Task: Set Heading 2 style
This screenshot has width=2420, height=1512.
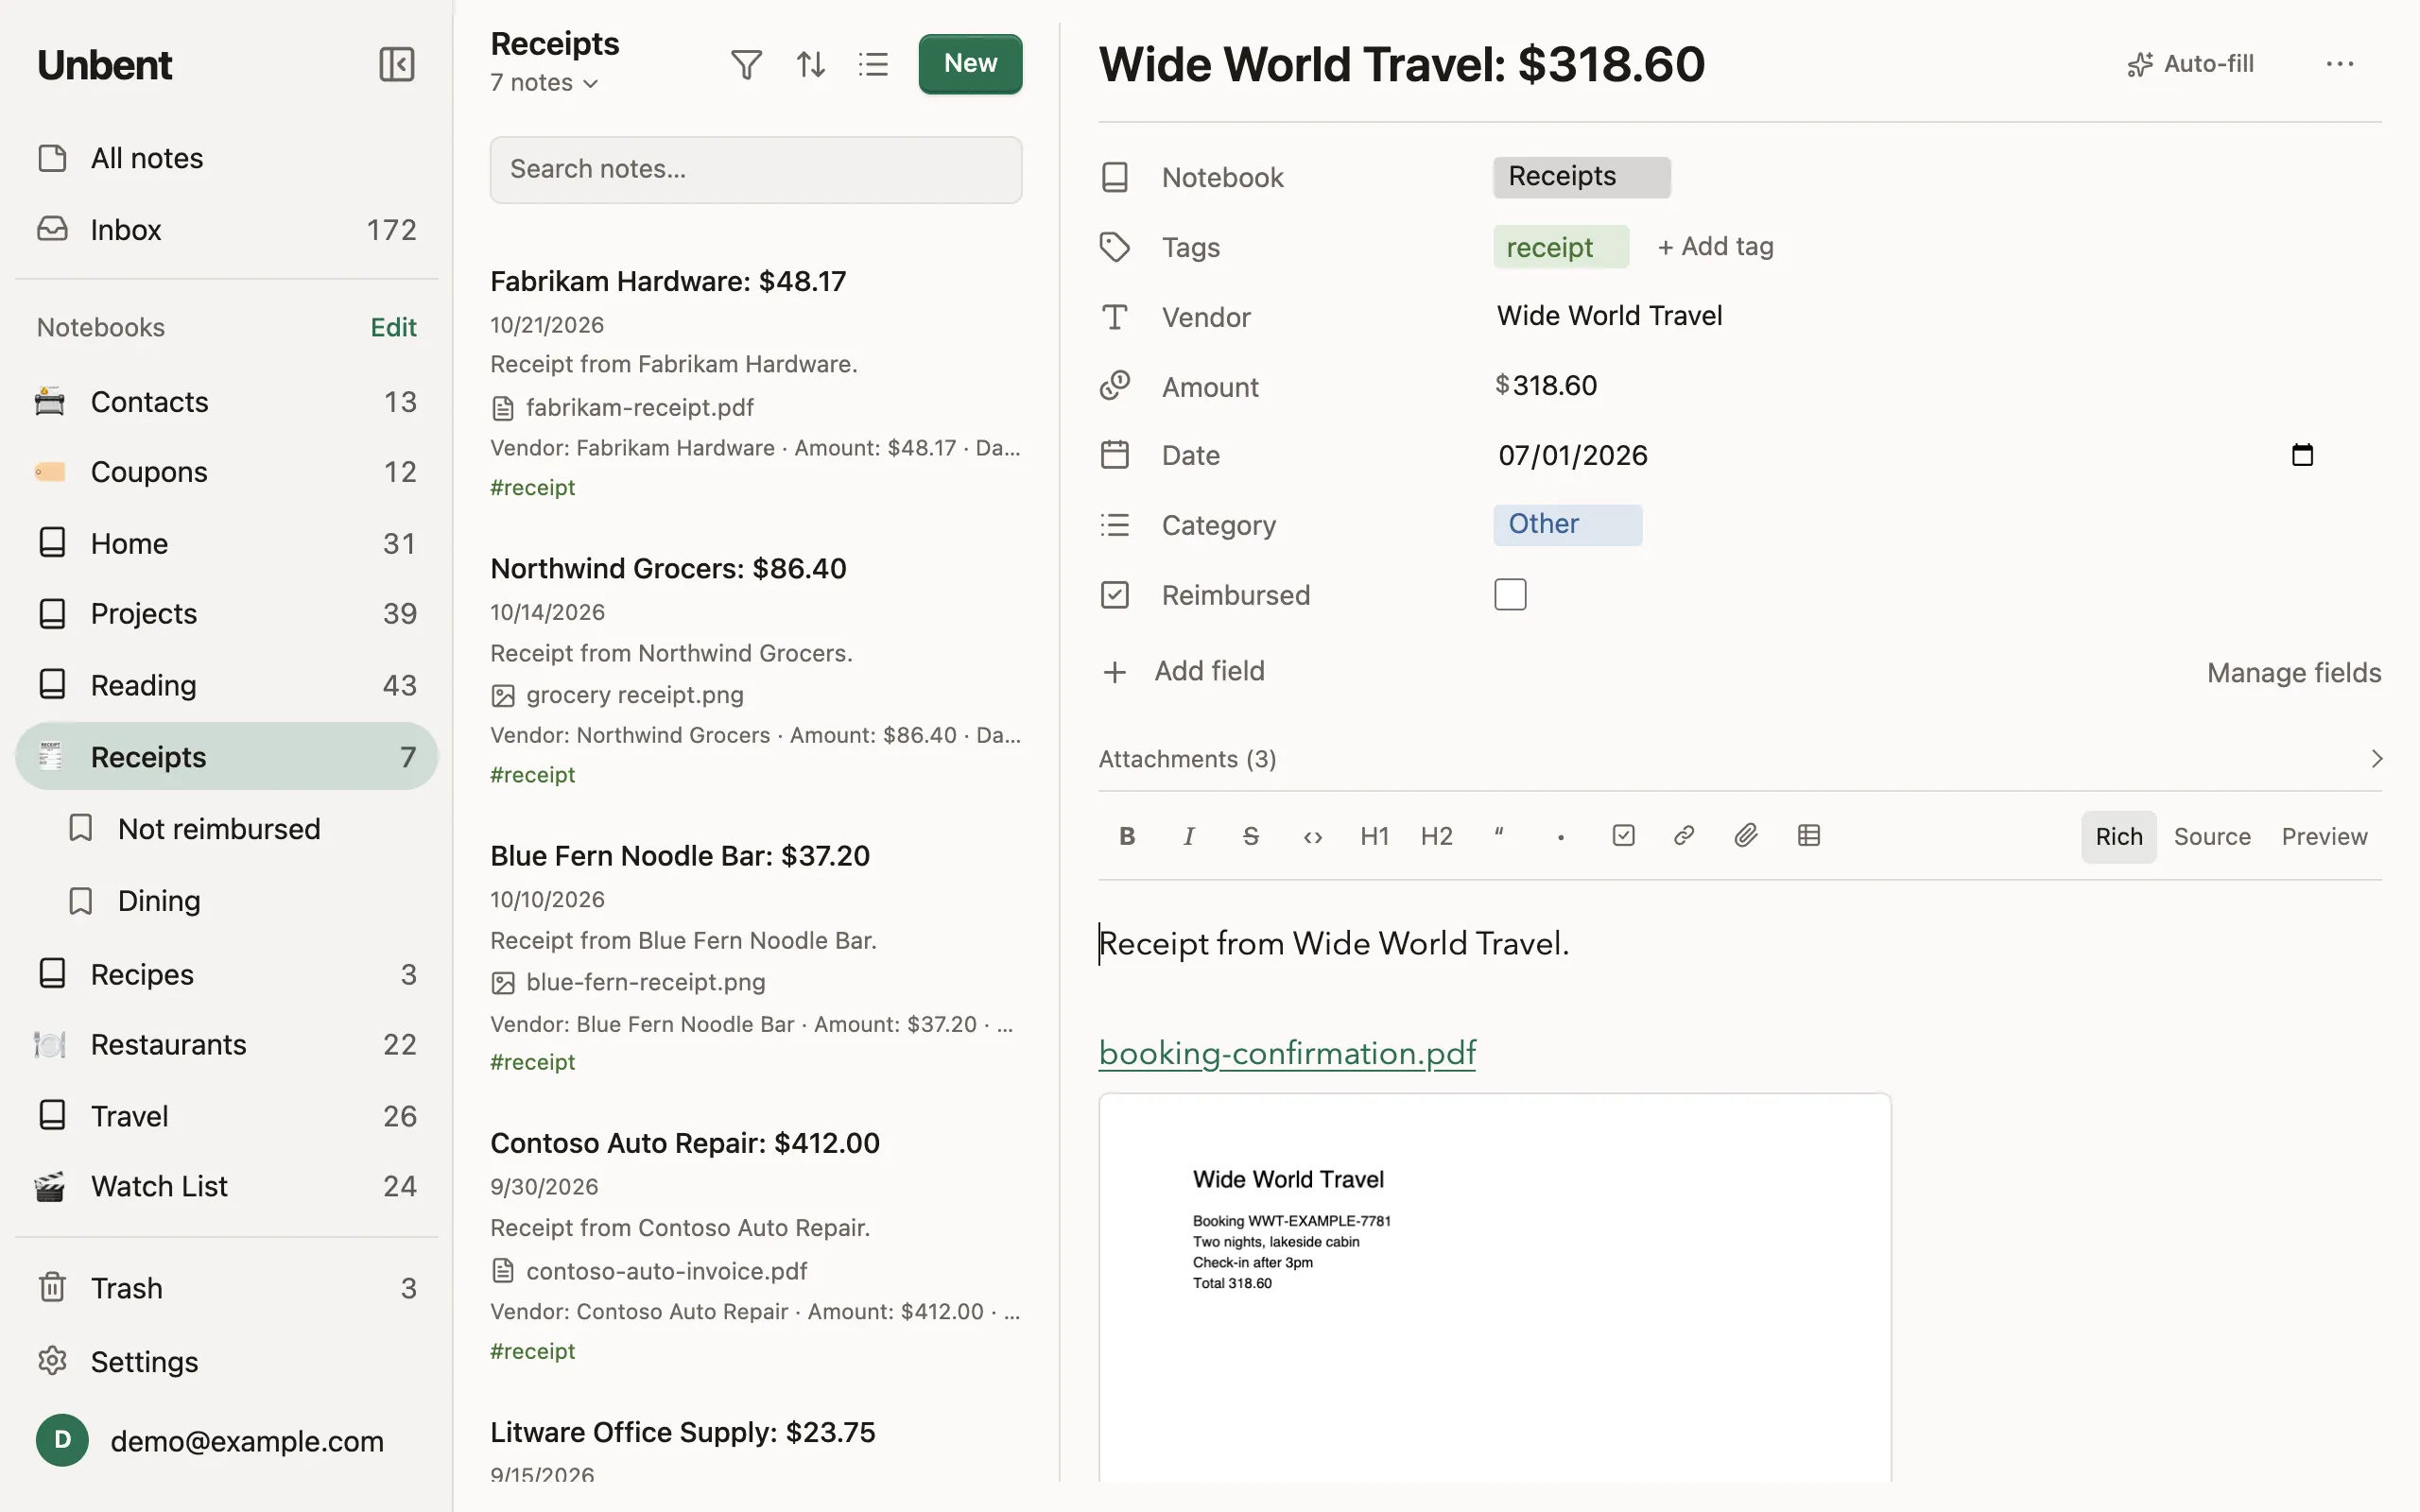Action: tap(1436, 836)
